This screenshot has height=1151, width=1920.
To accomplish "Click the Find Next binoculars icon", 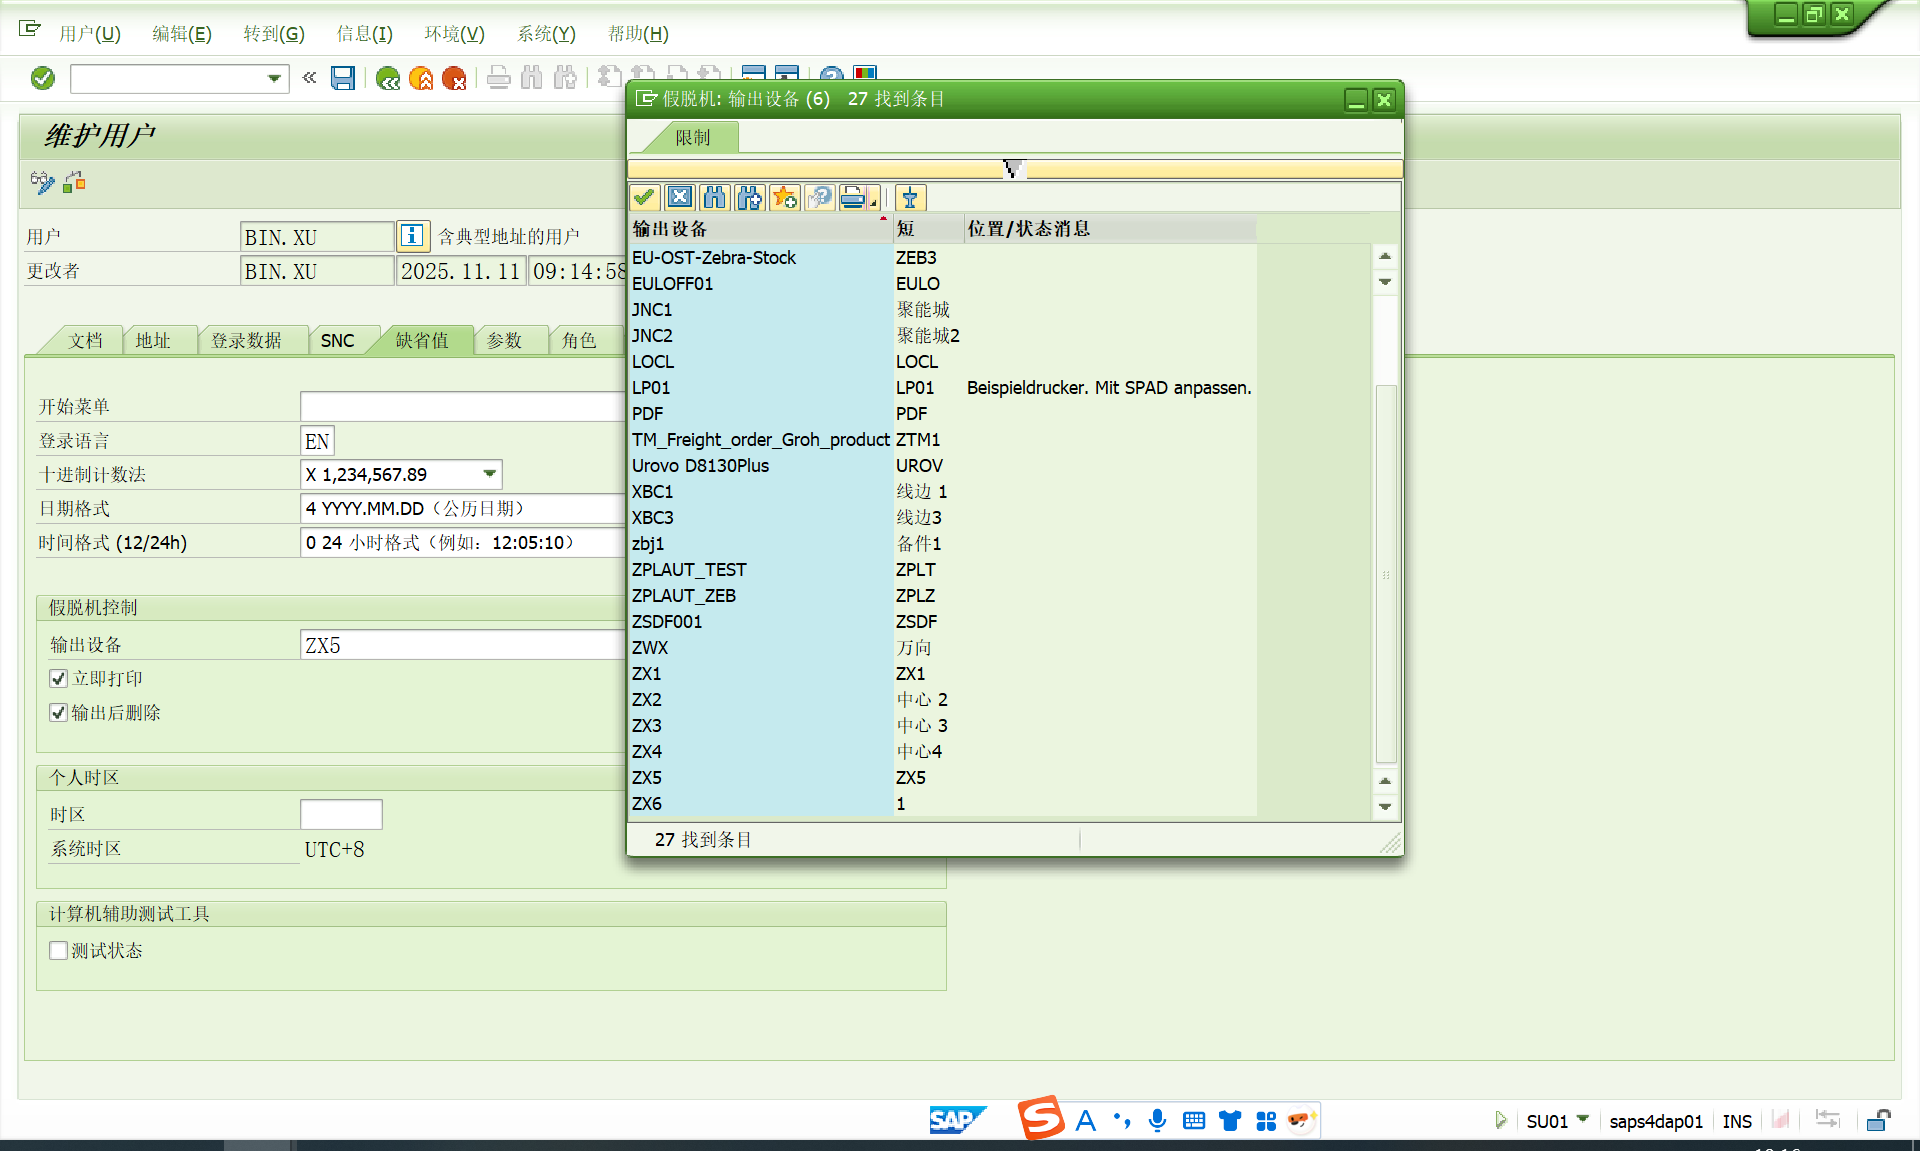I will click(x=750, y=197).
